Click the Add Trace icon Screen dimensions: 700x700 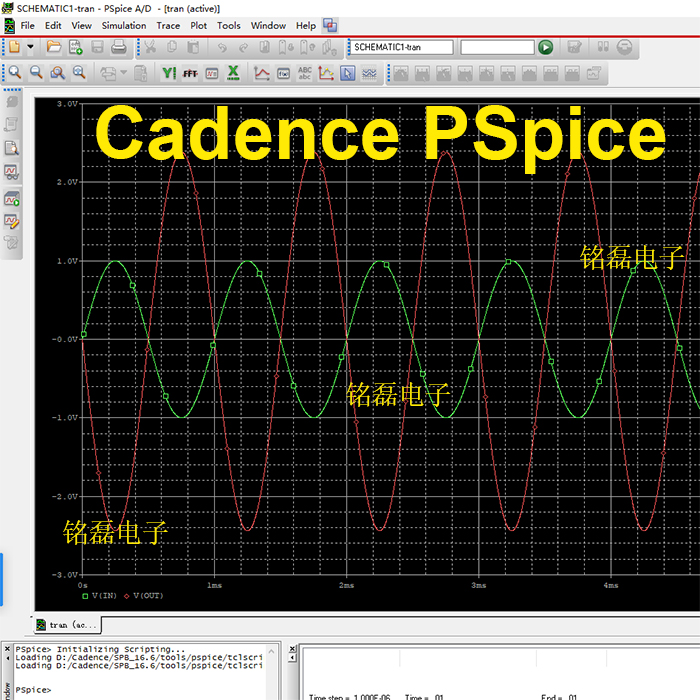click(x=262, y=73)
